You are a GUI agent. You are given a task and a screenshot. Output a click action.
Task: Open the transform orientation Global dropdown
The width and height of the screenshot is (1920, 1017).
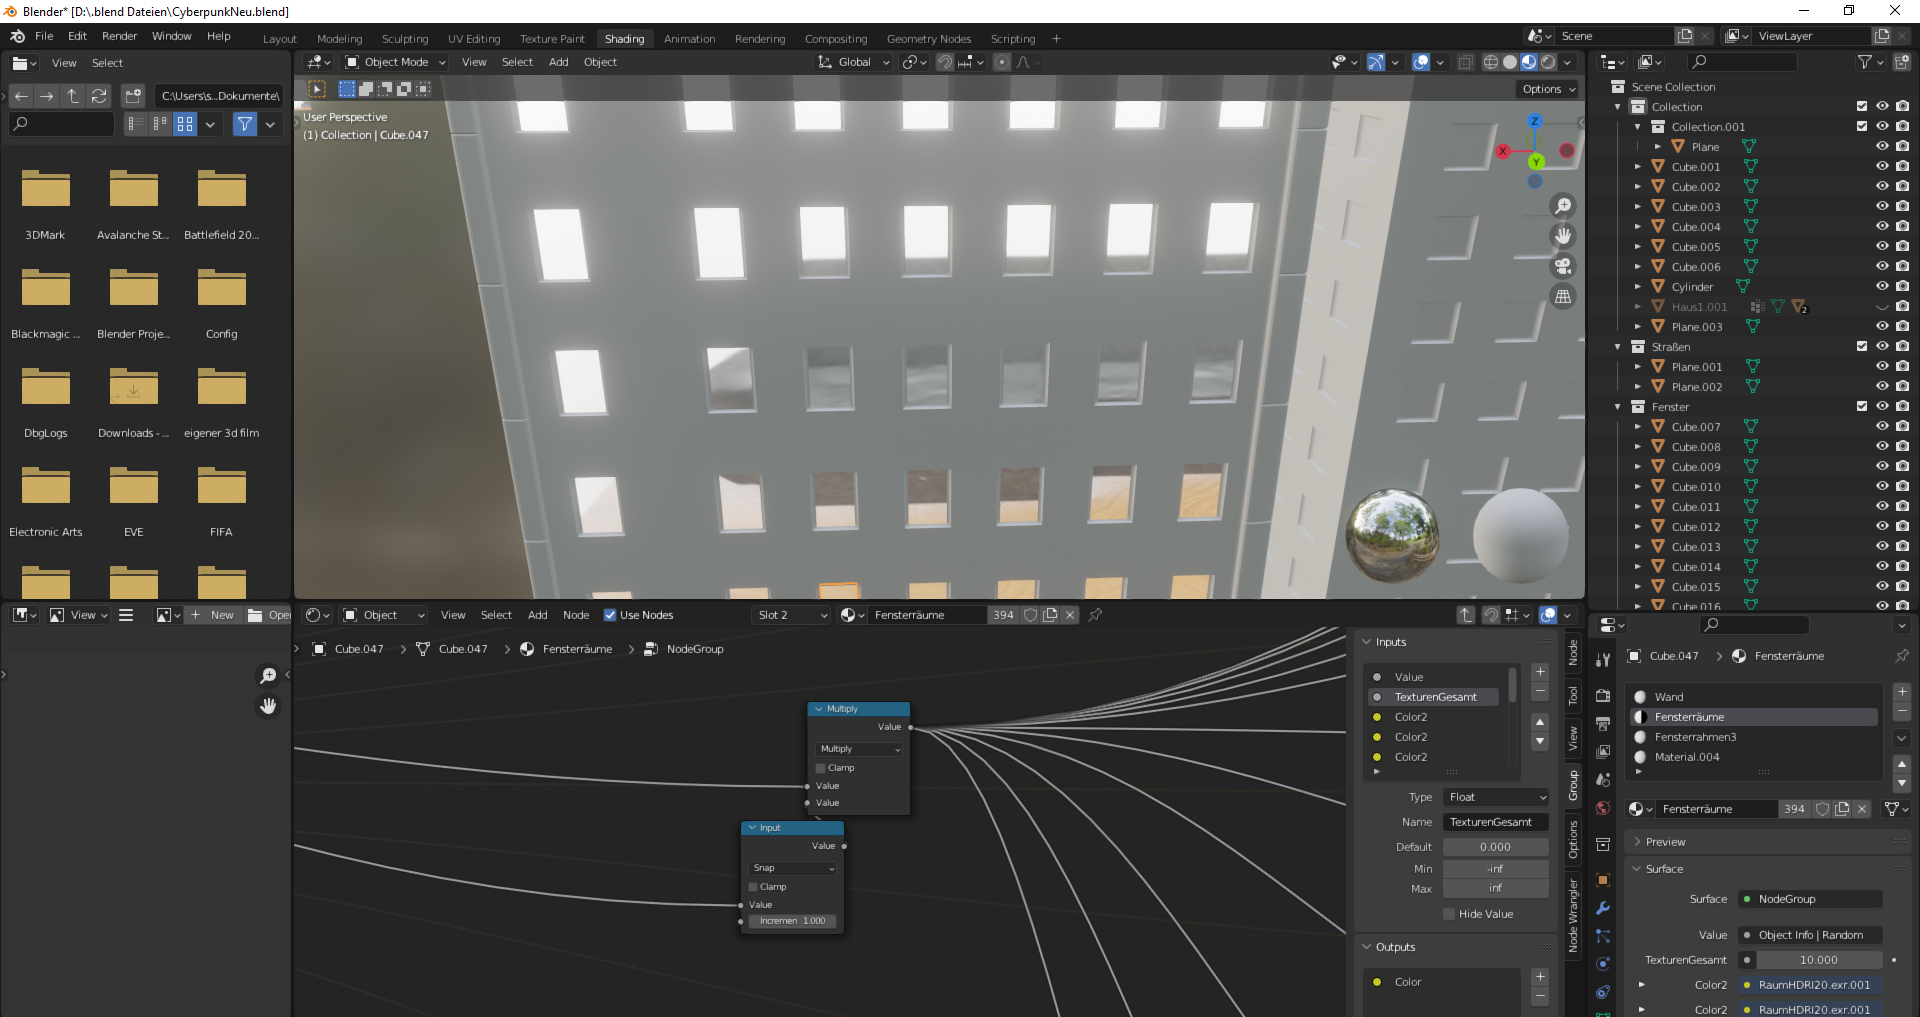[852, 62]
